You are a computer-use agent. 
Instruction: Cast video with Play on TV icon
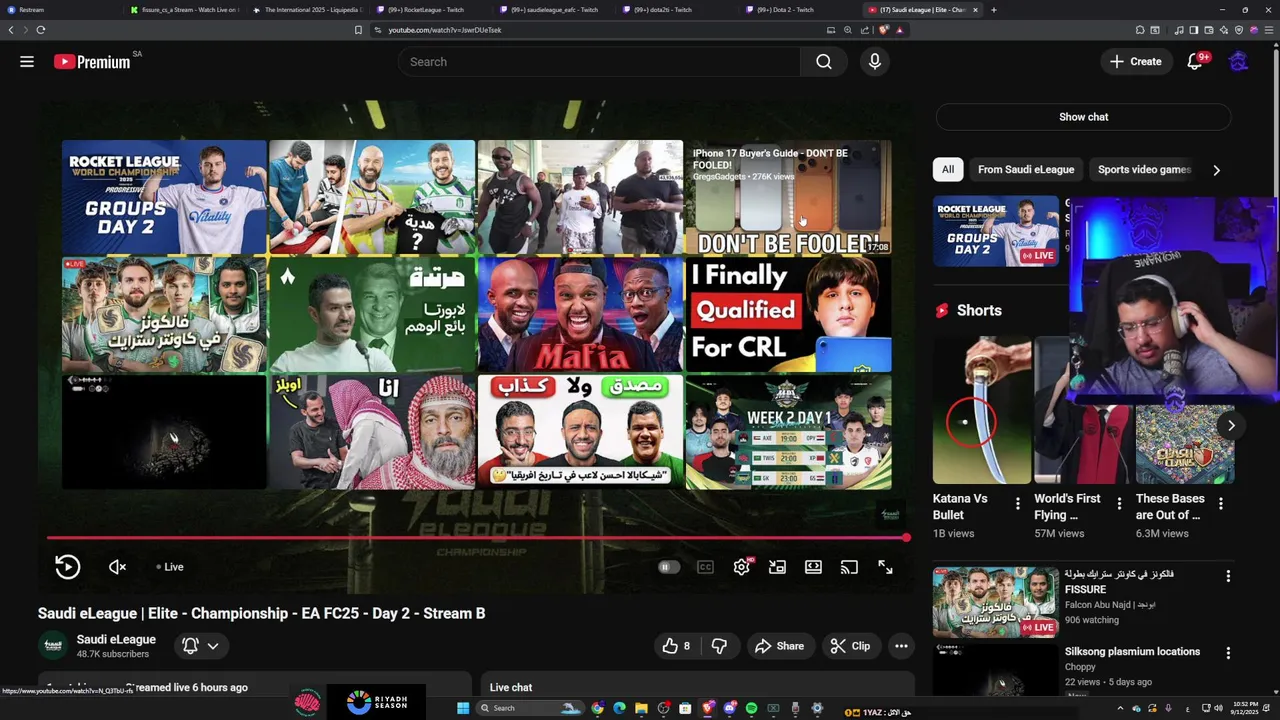849,567
